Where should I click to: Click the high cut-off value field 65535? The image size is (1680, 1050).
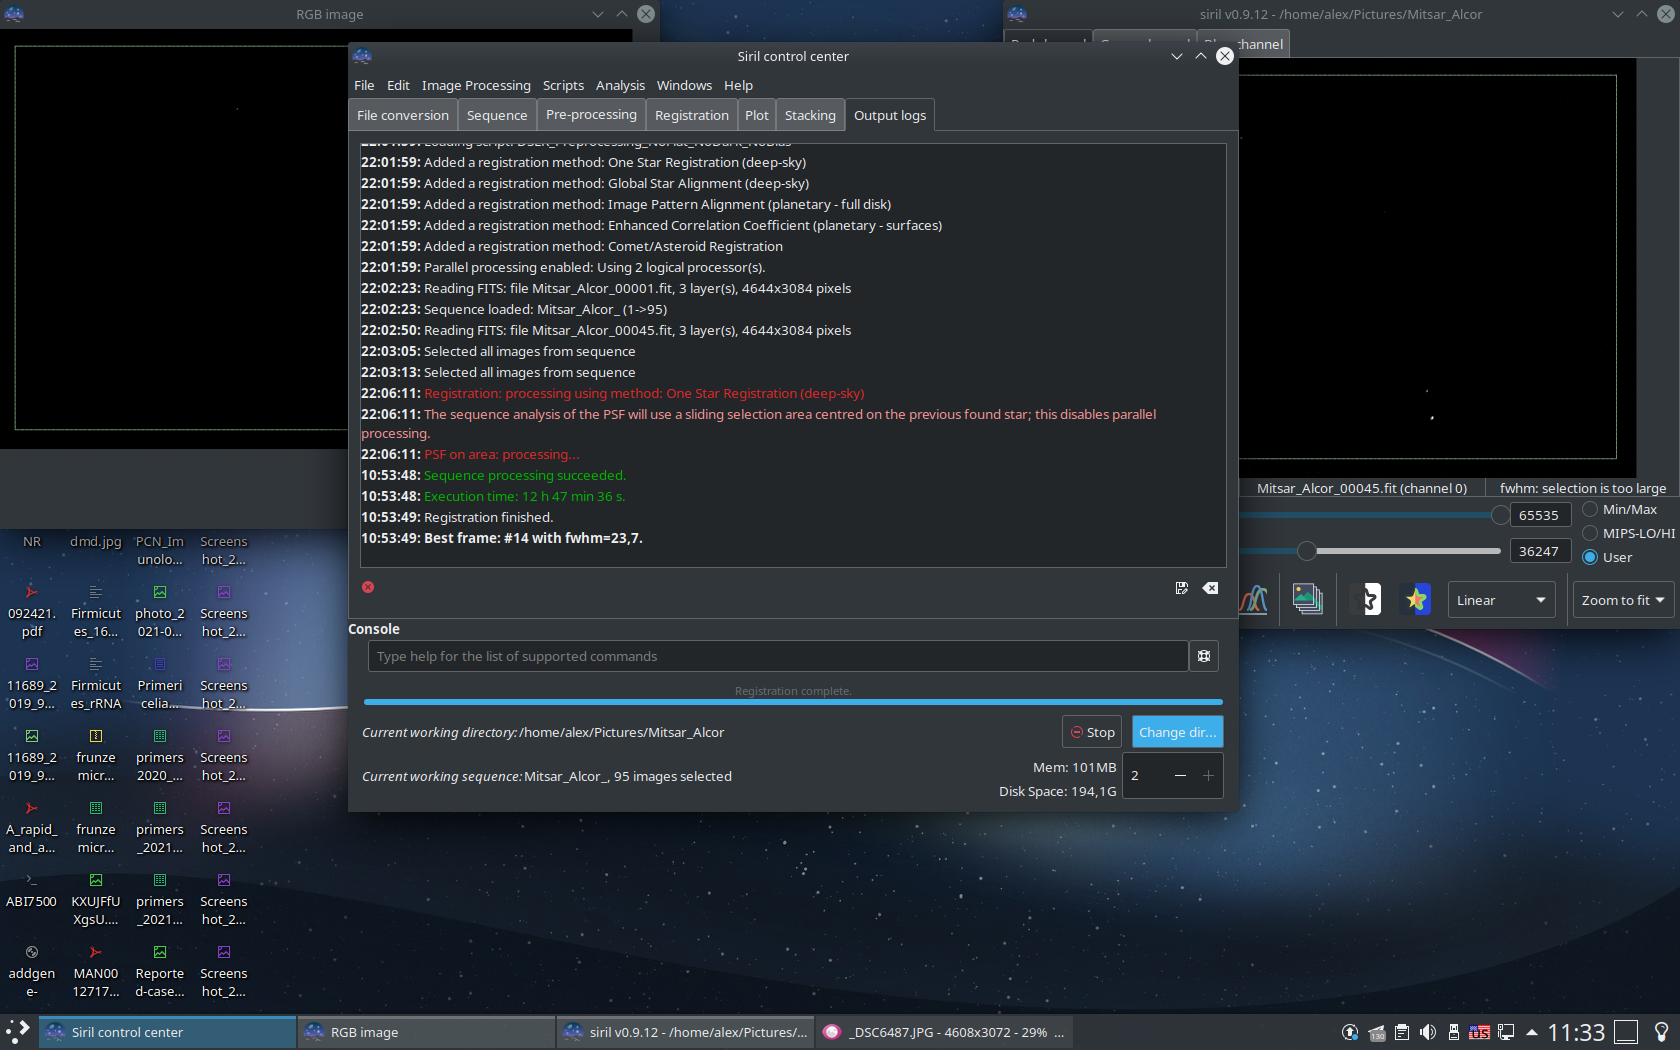[1539, 515]
